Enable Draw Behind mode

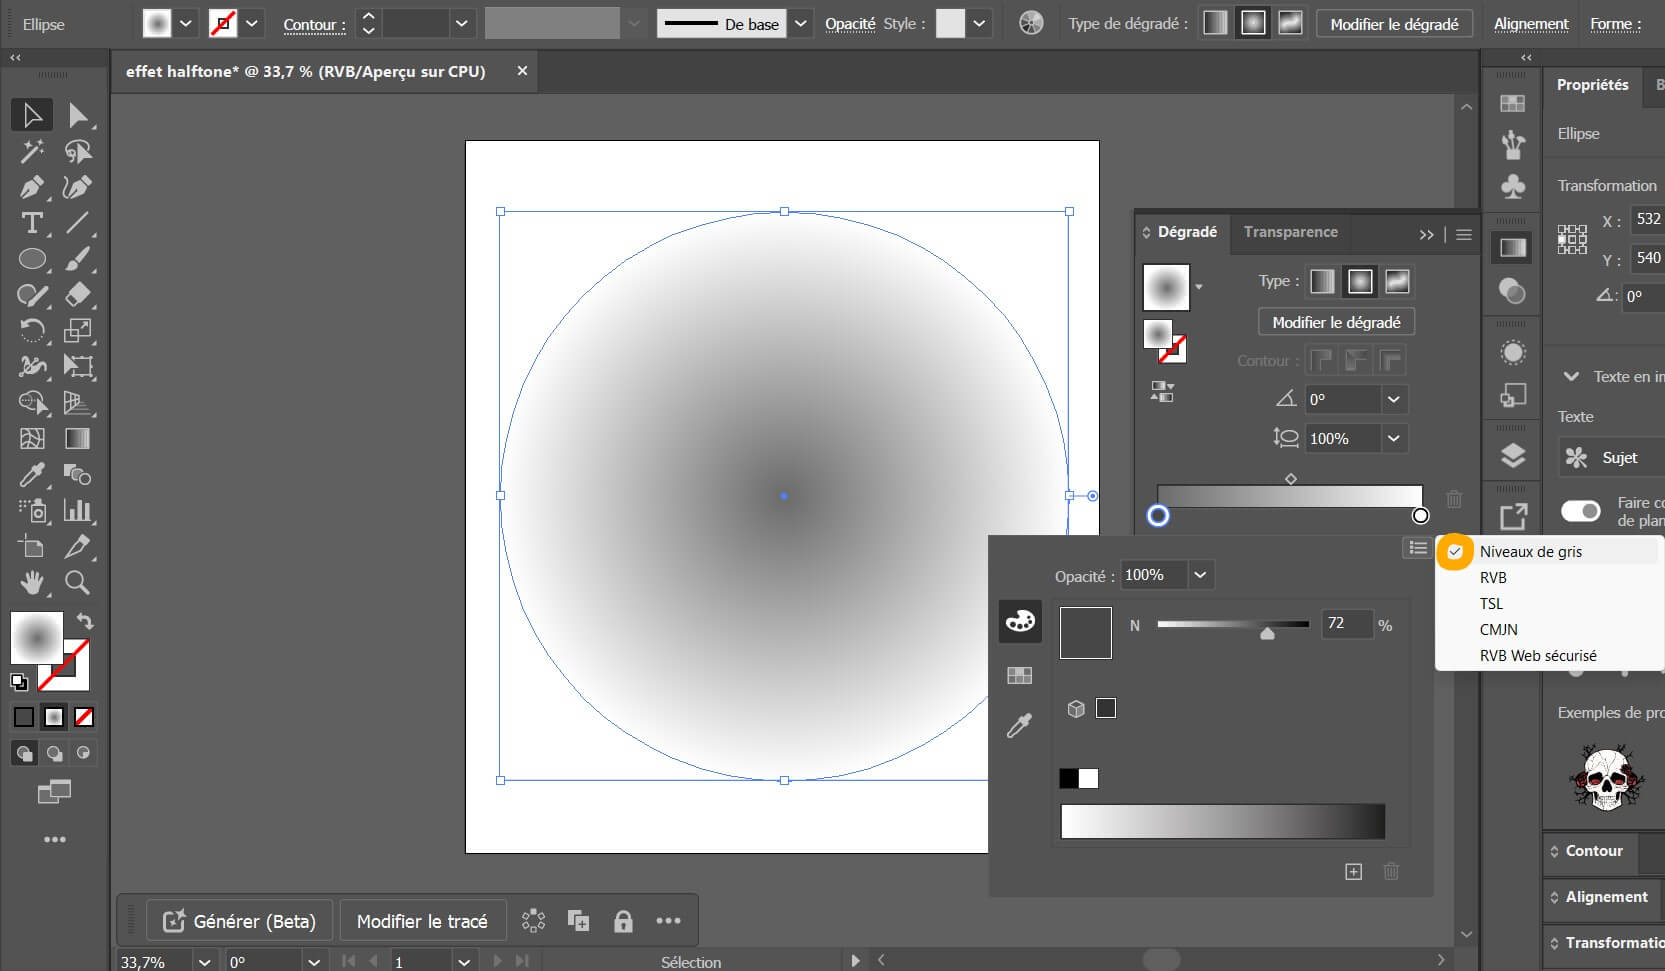tap(54, 753)
